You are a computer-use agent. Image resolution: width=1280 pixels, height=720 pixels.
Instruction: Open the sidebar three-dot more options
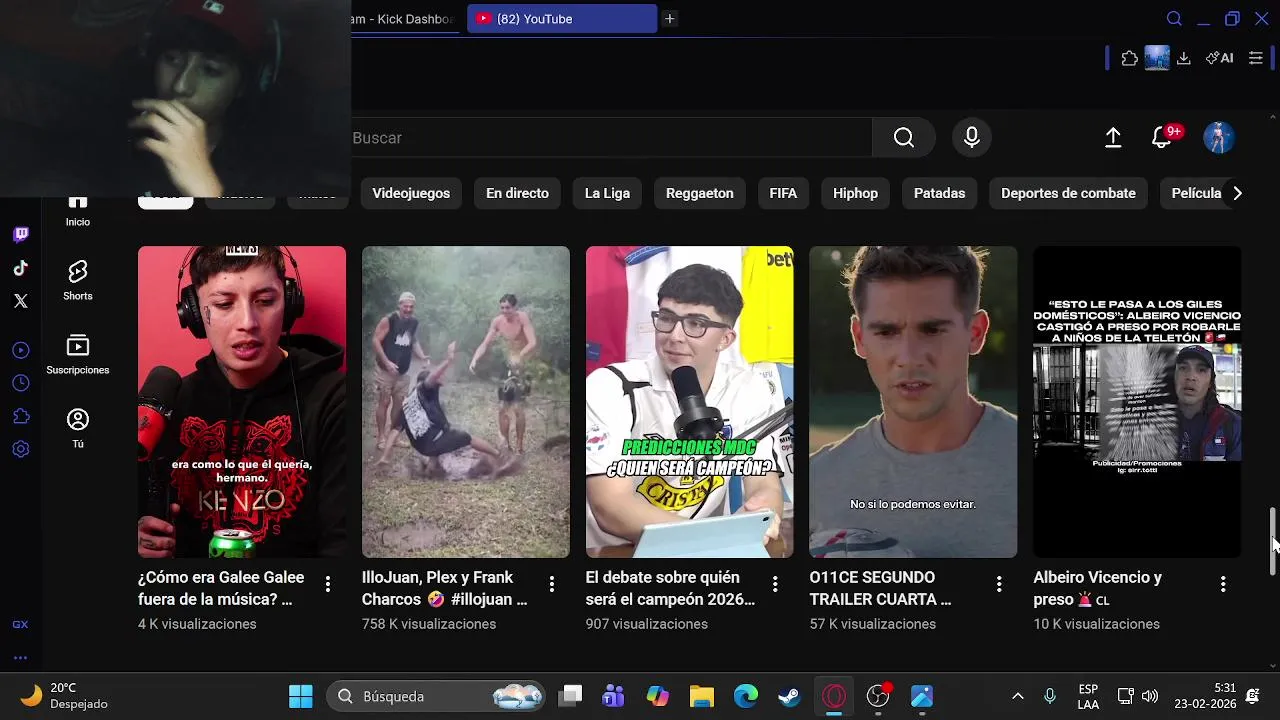tap(20, 658)
